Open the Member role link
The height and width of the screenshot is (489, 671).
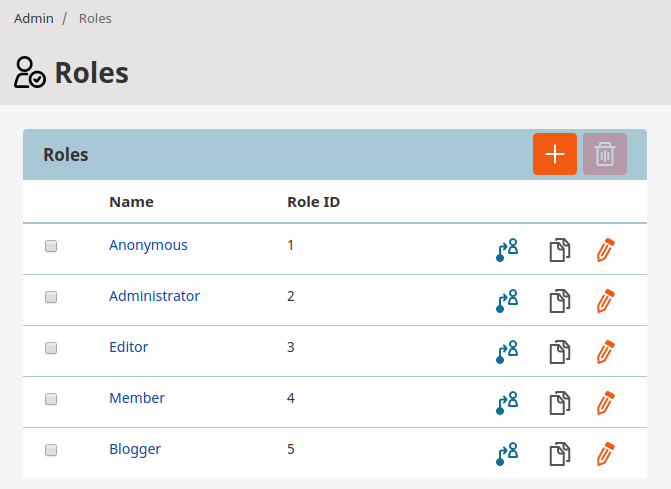click(x=137, y=398)
